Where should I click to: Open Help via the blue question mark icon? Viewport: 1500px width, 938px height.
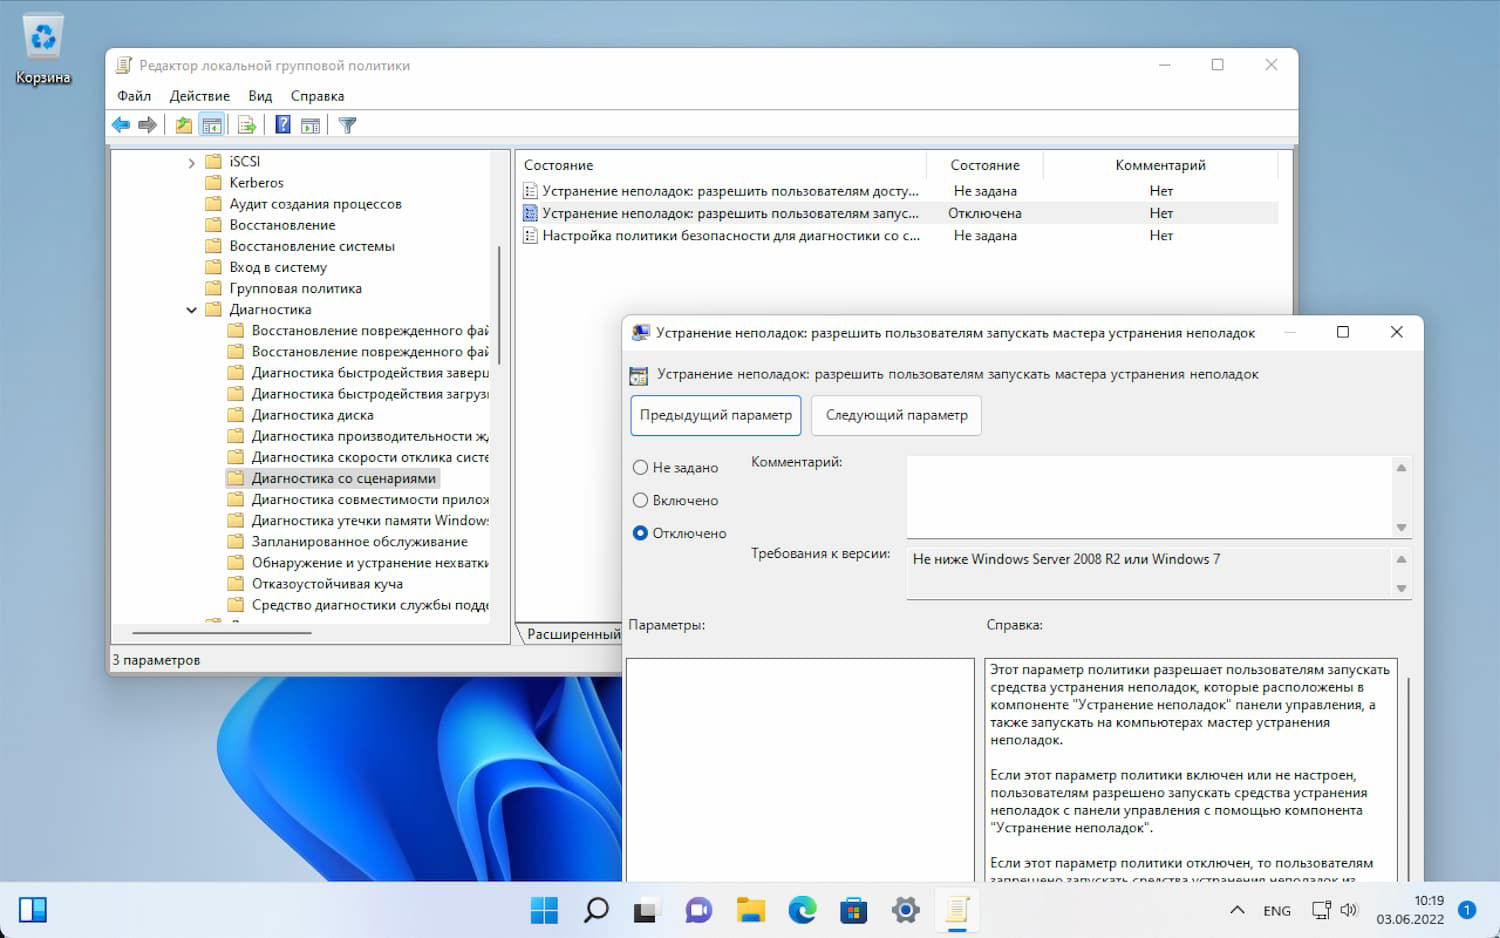[283, 125]
